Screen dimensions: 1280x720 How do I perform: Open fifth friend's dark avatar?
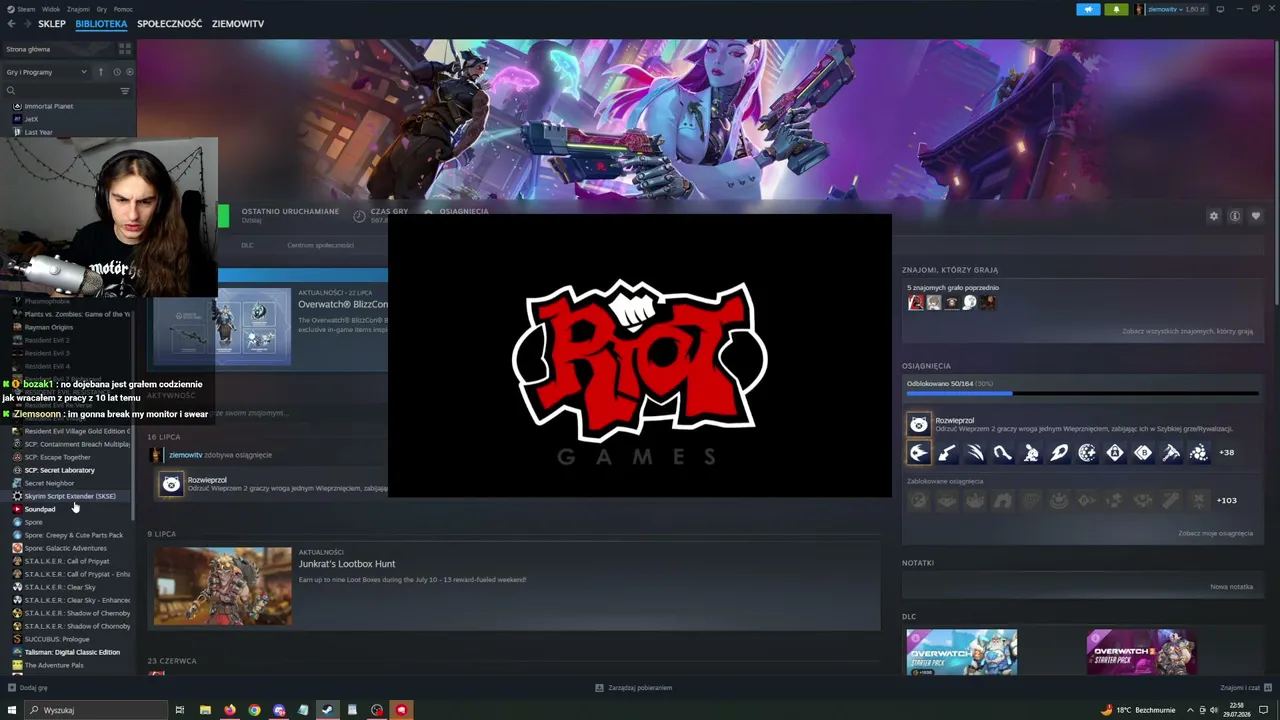click(x=987, y=302)
